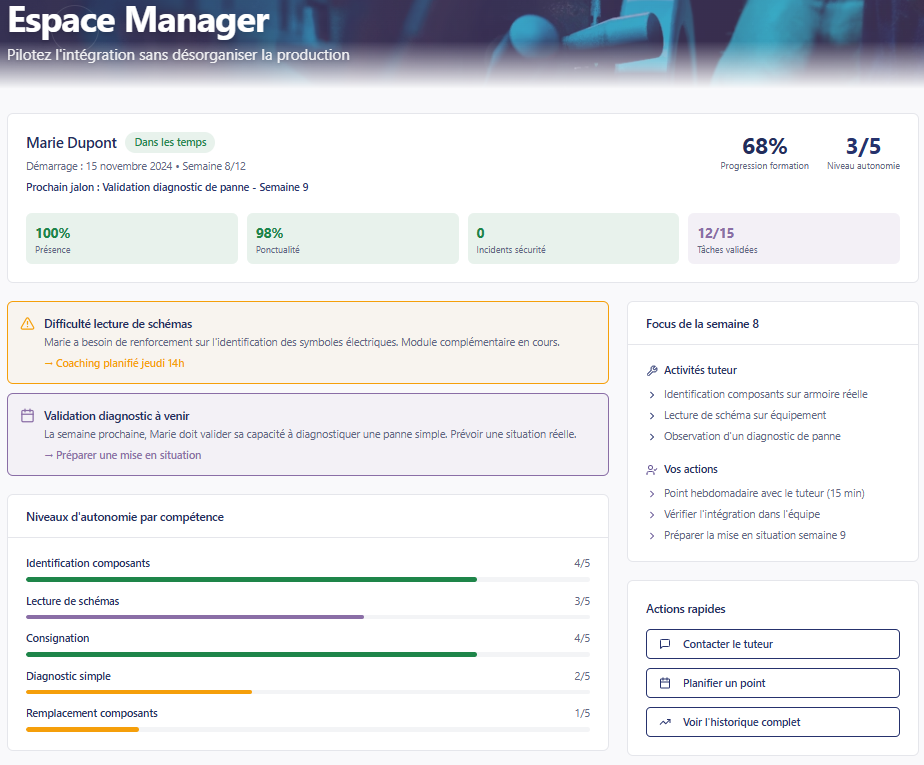Click the calendar icon in Planifier un point
Screen dimensions: 924x765
[665, 683]
